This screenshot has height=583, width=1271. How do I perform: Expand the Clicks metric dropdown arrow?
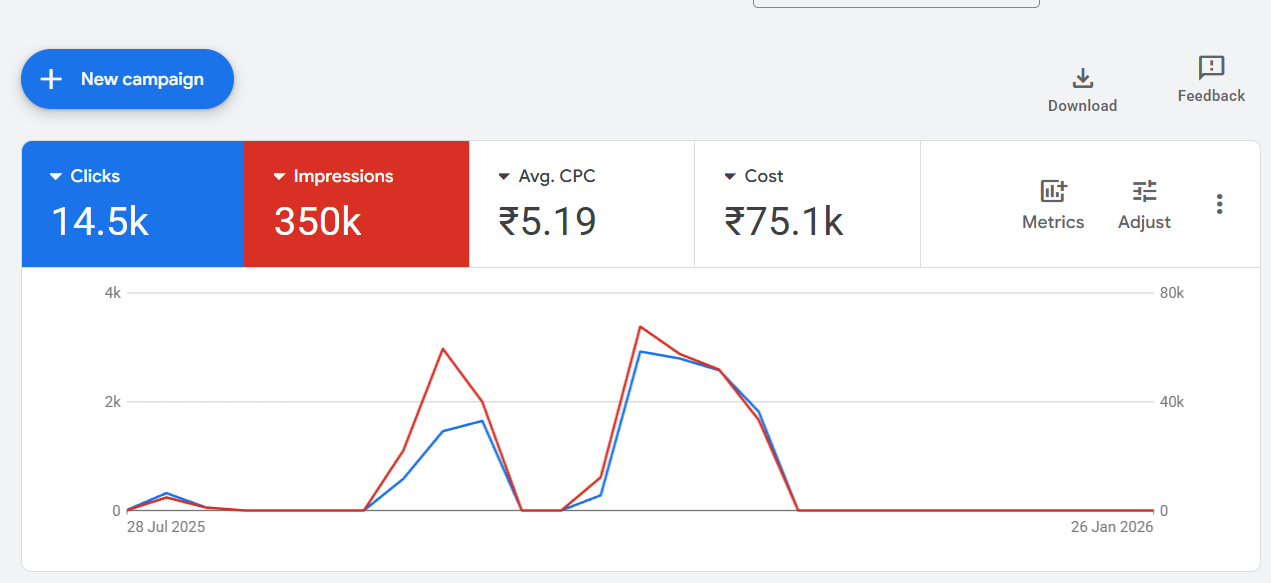tap(56, 177)
